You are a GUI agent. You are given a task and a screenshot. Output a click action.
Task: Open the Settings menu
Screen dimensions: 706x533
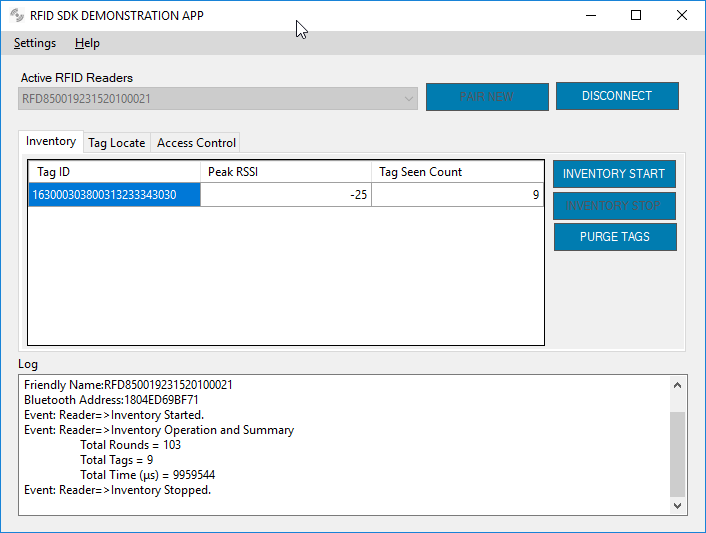click(x=35, y=43)
